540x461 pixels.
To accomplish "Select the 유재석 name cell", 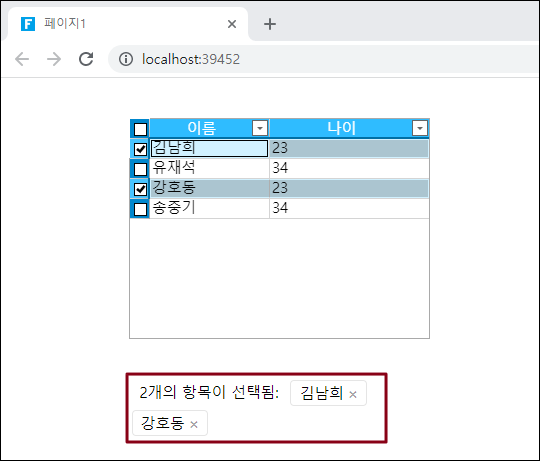I will tap(209, 168).
